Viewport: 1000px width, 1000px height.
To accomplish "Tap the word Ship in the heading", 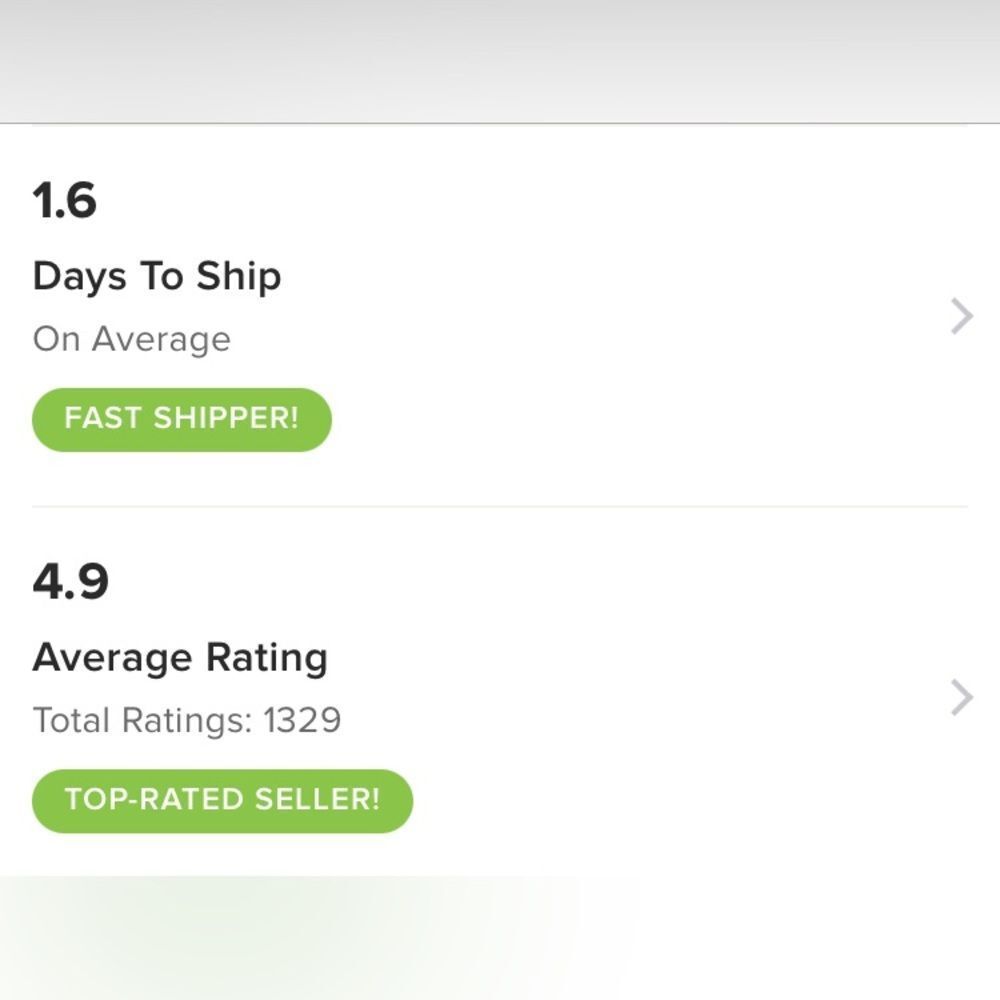I will [x=238, y=277].
